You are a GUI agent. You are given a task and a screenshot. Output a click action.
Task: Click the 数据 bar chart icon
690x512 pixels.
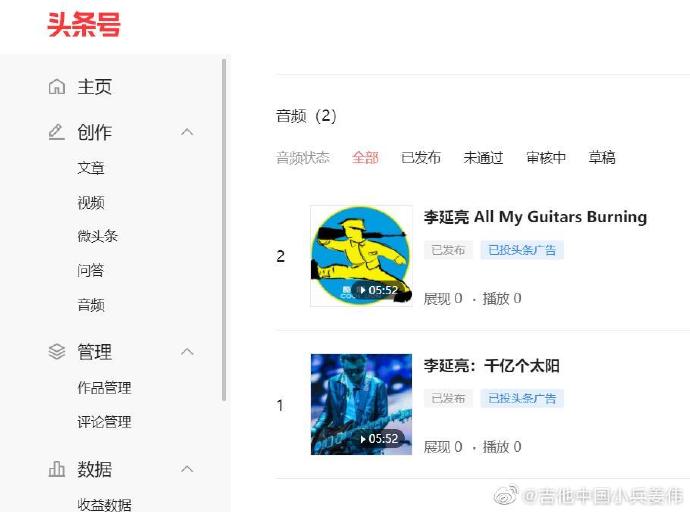[57, 469]
